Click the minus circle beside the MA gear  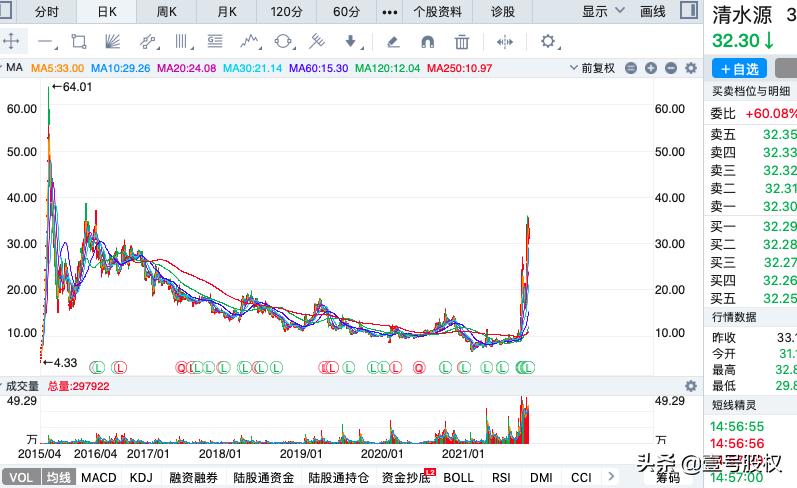[x=671, y=68]
